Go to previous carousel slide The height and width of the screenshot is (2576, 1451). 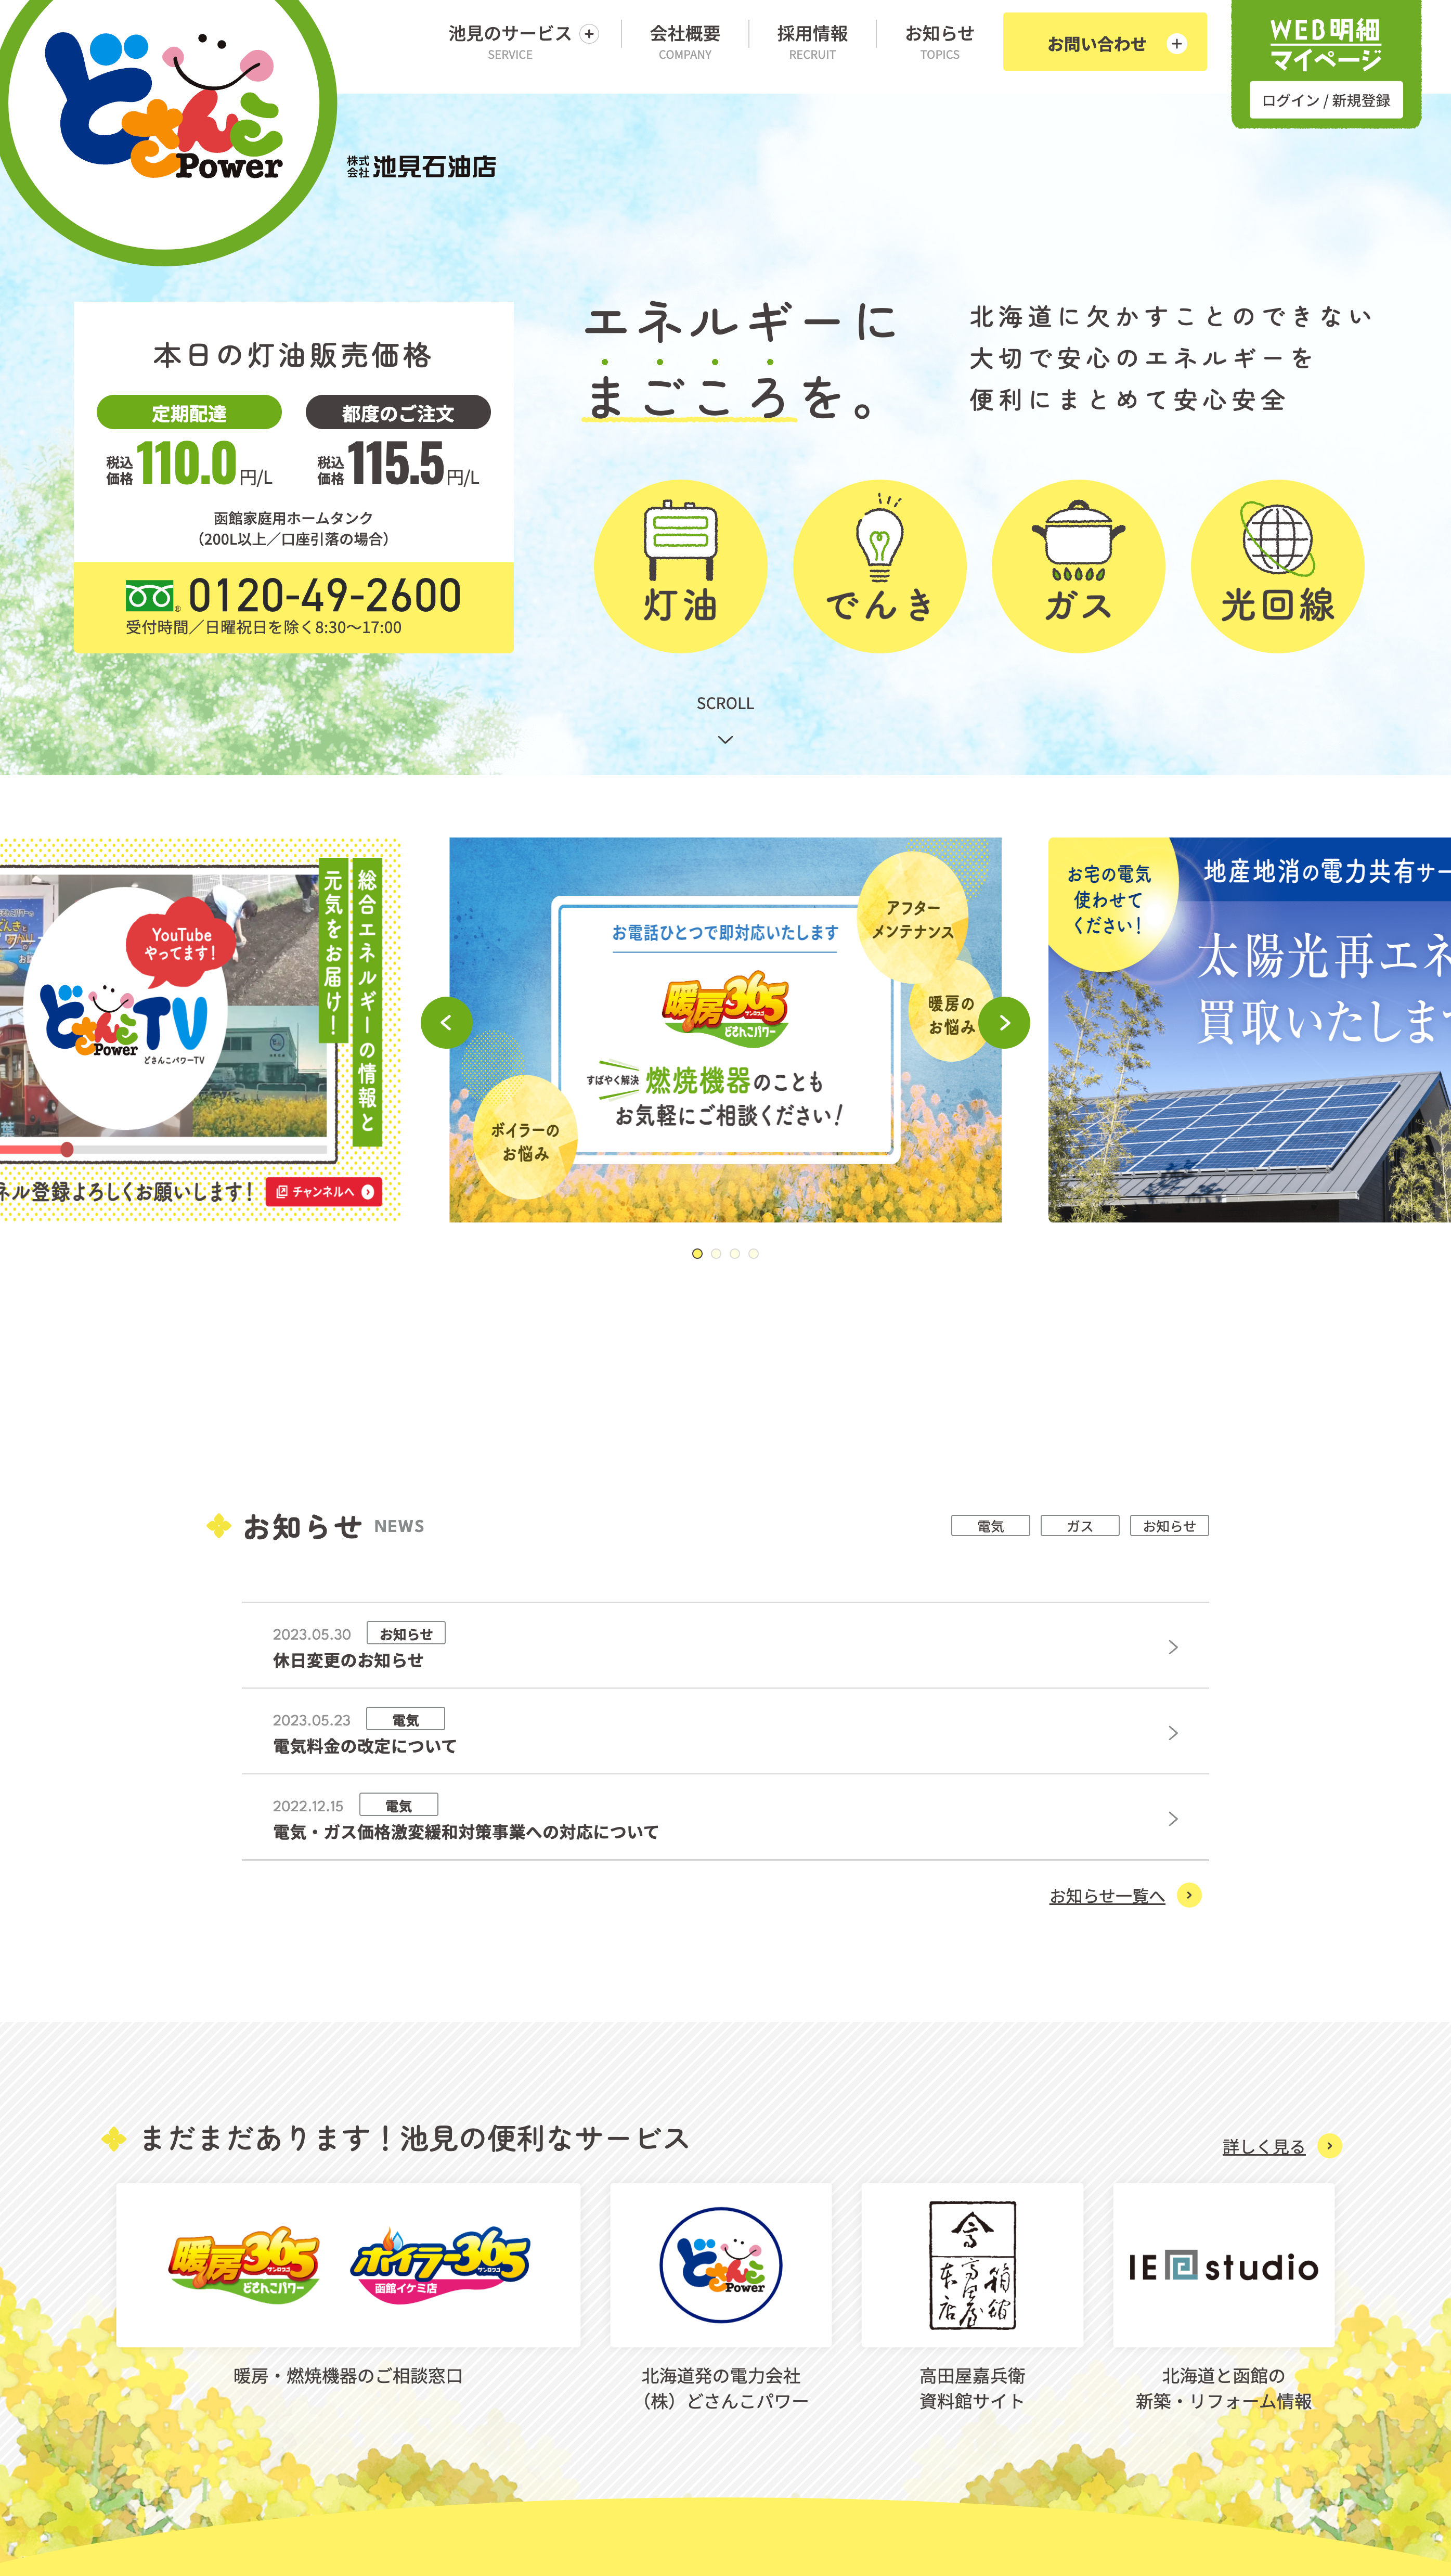[x=446, y=1022]
